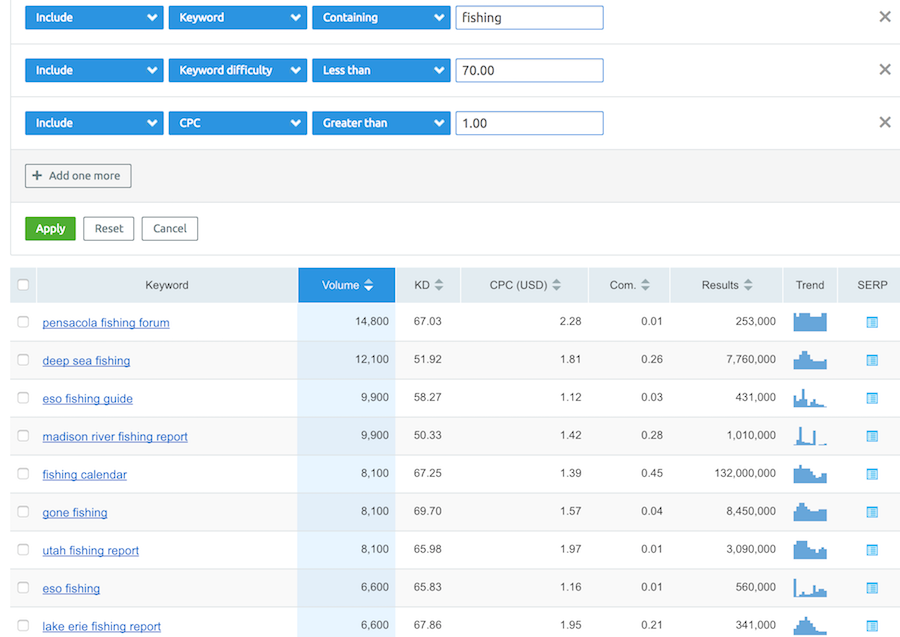Open Include dropdown in the CPC row
Image resolution: width=900 pixels, height=637 pixels.
(94, 123)
